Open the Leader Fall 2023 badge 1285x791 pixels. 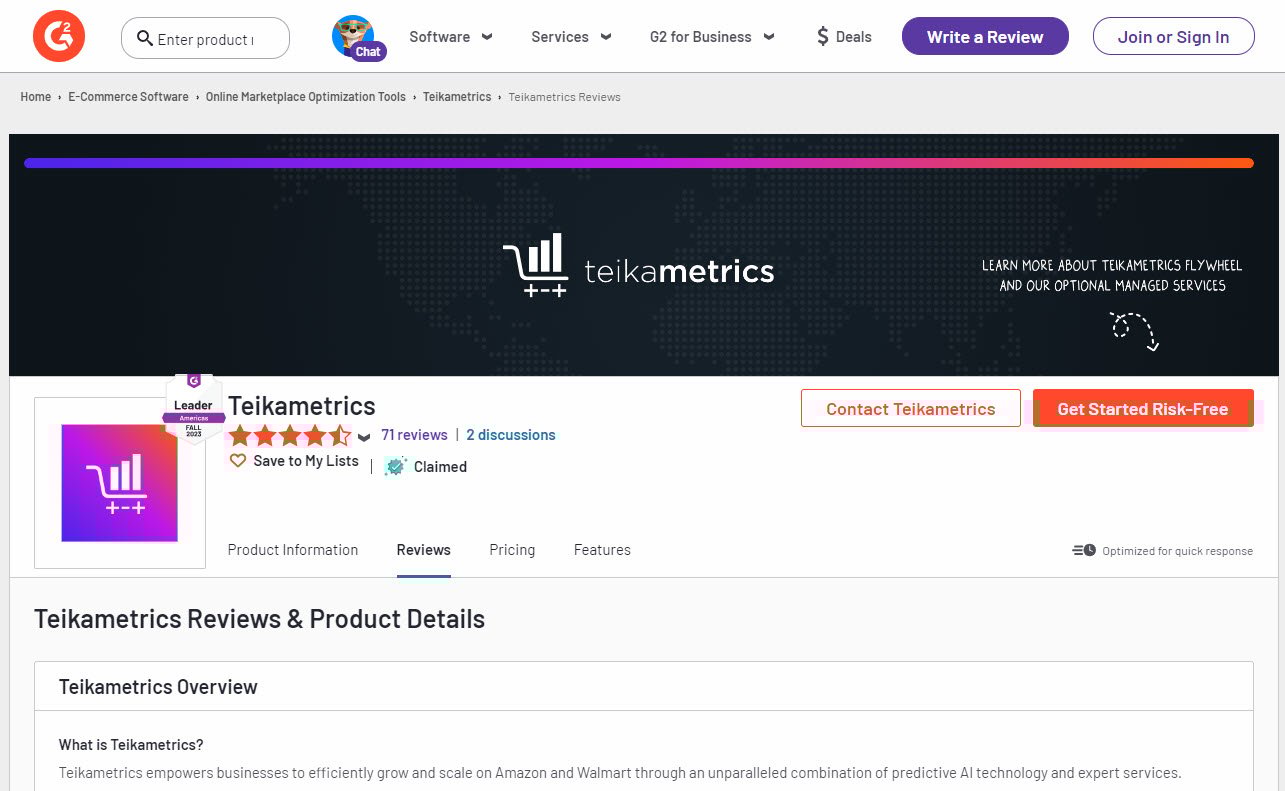coord(193,406)
